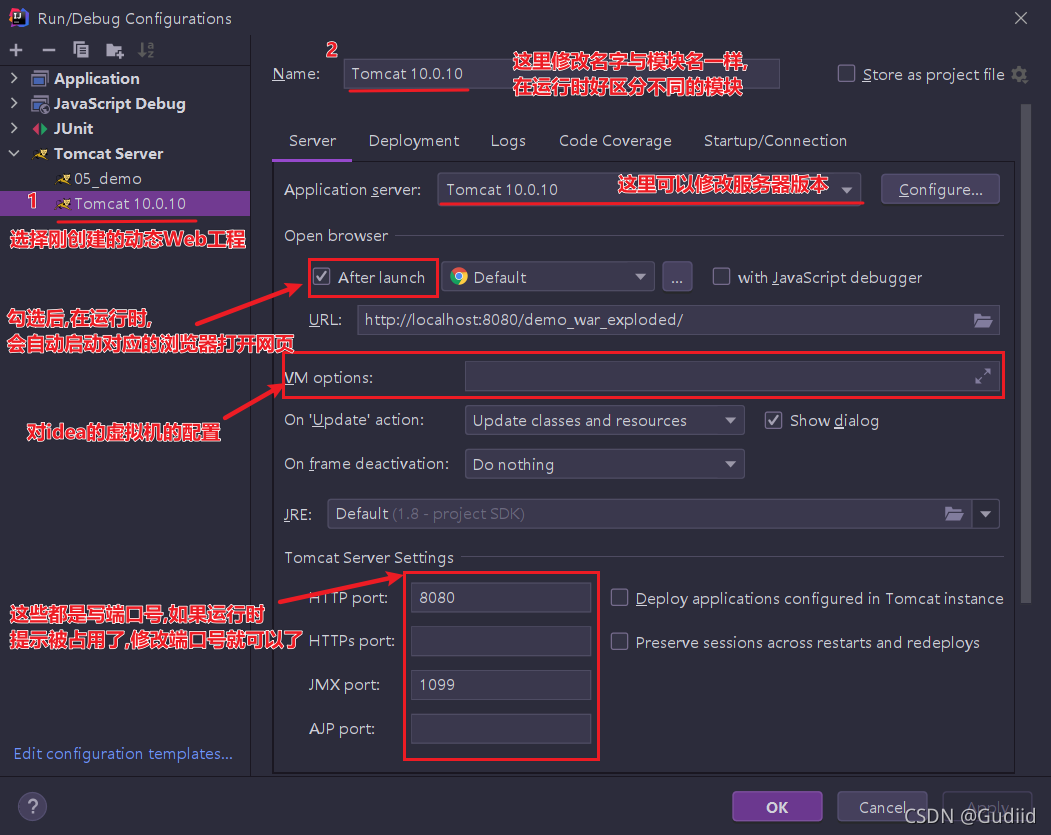The image size is (1051, 835).
Task: Click the vertical scrollbar of settings panel
Action: (1025, 354)
